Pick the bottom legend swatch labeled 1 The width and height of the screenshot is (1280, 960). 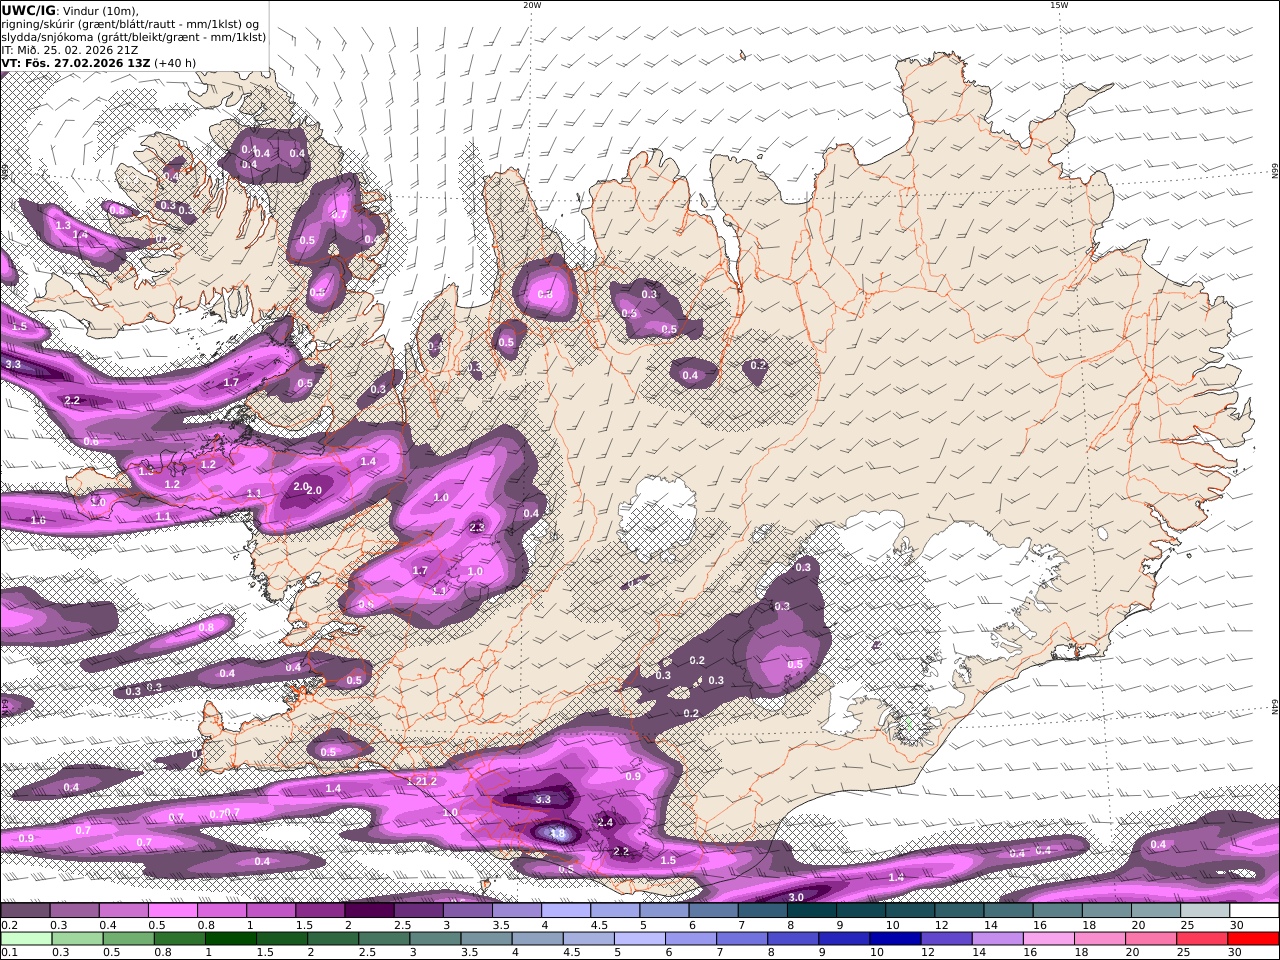(230, 938)
